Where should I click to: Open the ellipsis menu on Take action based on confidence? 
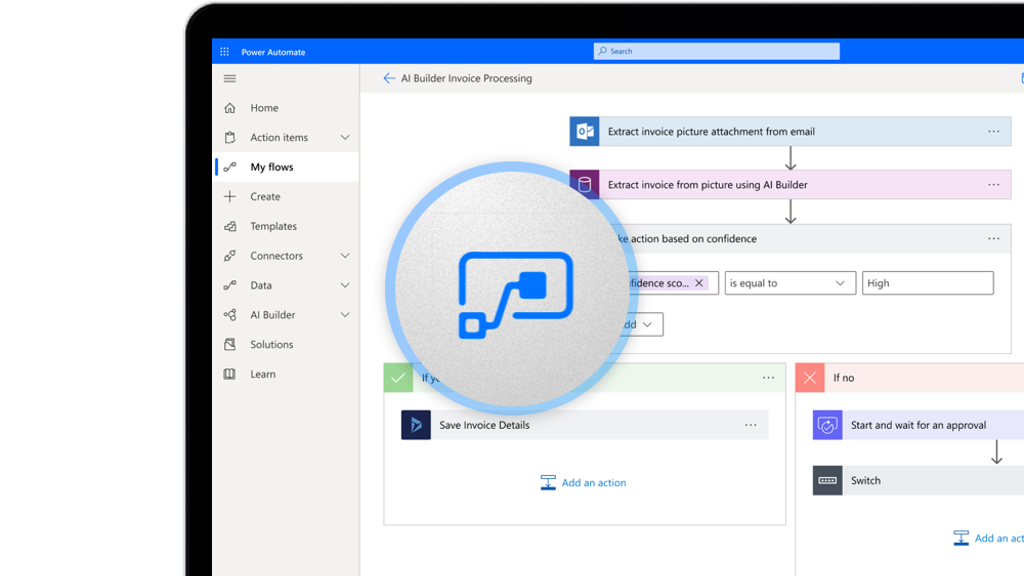(993, 238)
